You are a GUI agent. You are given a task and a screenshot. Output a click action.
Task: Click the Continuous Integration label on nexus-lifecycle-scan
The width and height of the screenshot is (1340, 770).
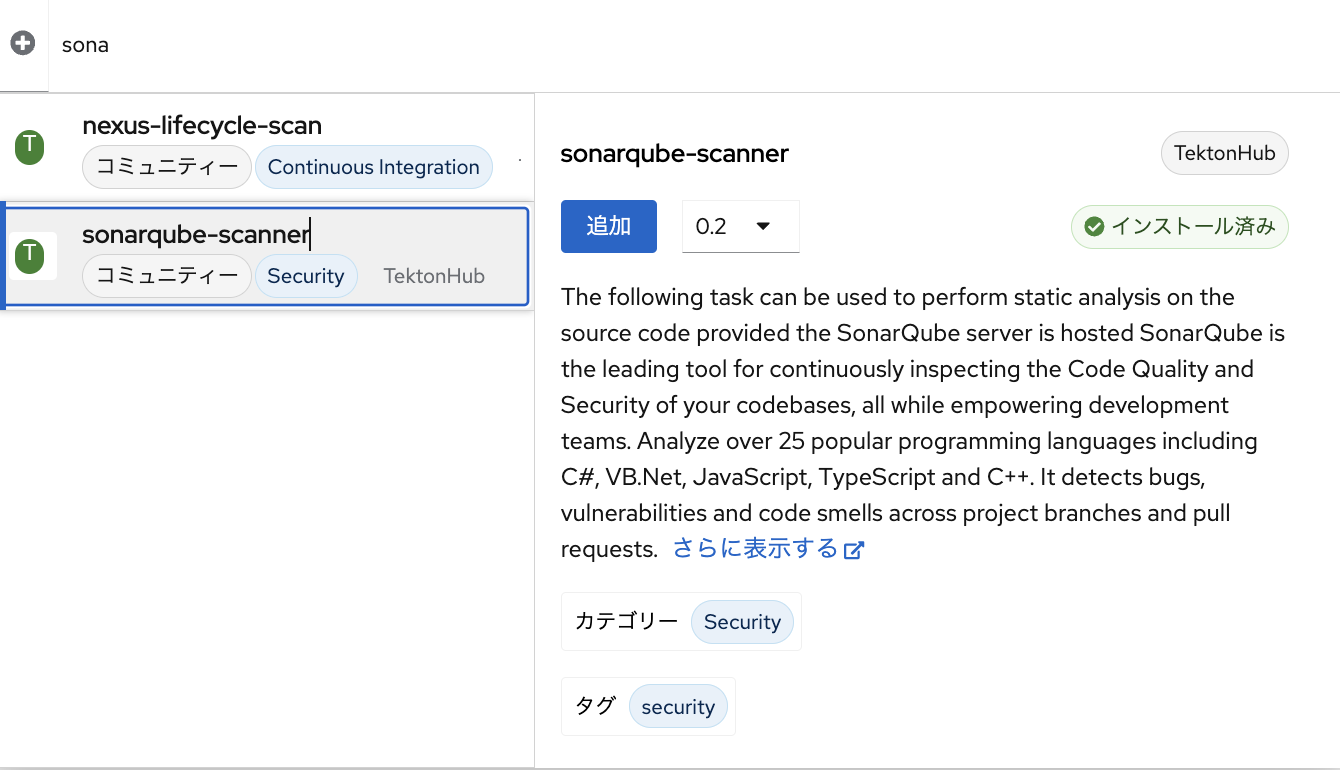(374, 167)
